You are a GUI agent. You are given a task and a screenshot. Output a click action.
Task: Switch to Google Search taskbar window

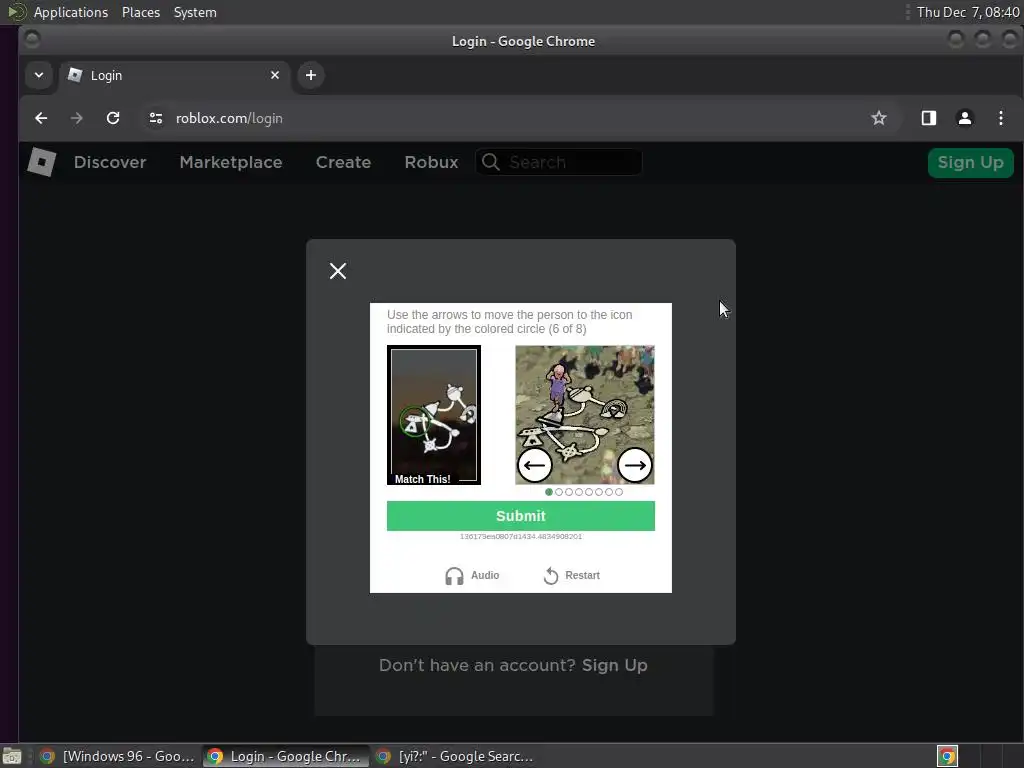tap(456, 756)
